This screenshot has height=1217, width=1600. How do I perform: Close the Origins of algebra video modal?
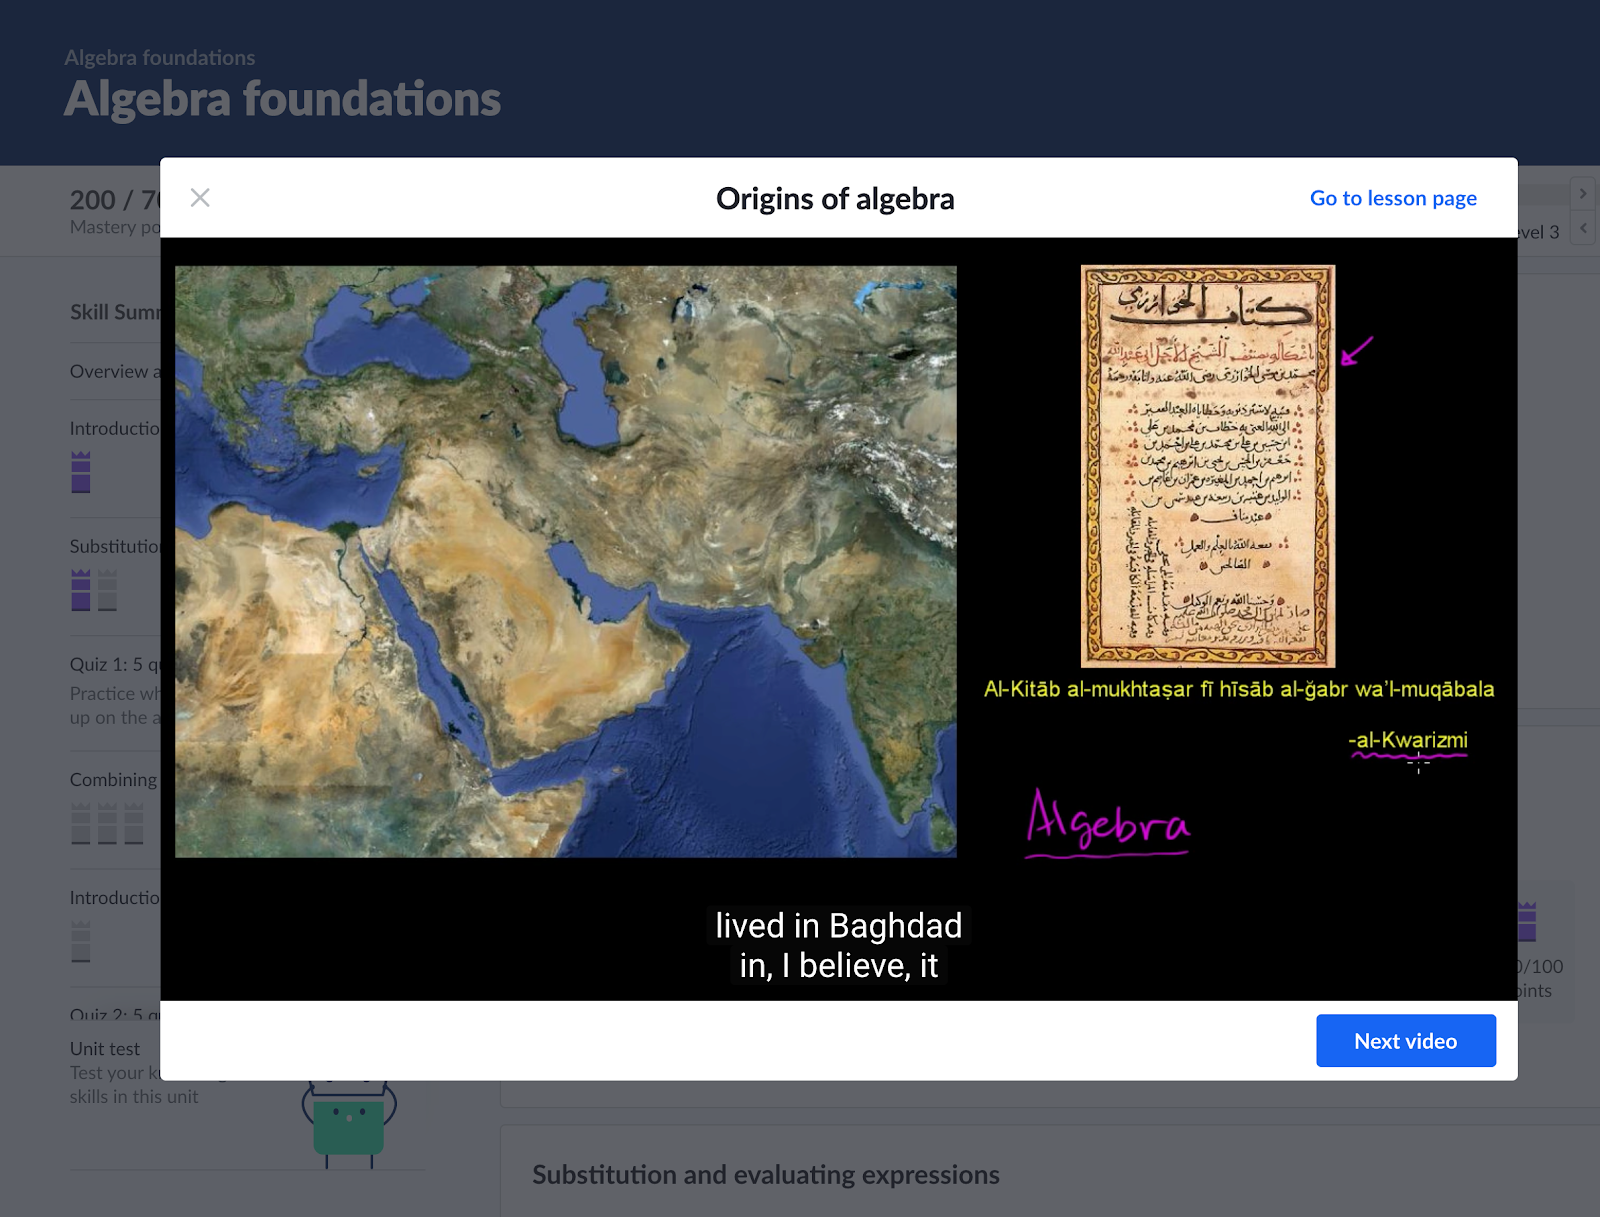200,198
